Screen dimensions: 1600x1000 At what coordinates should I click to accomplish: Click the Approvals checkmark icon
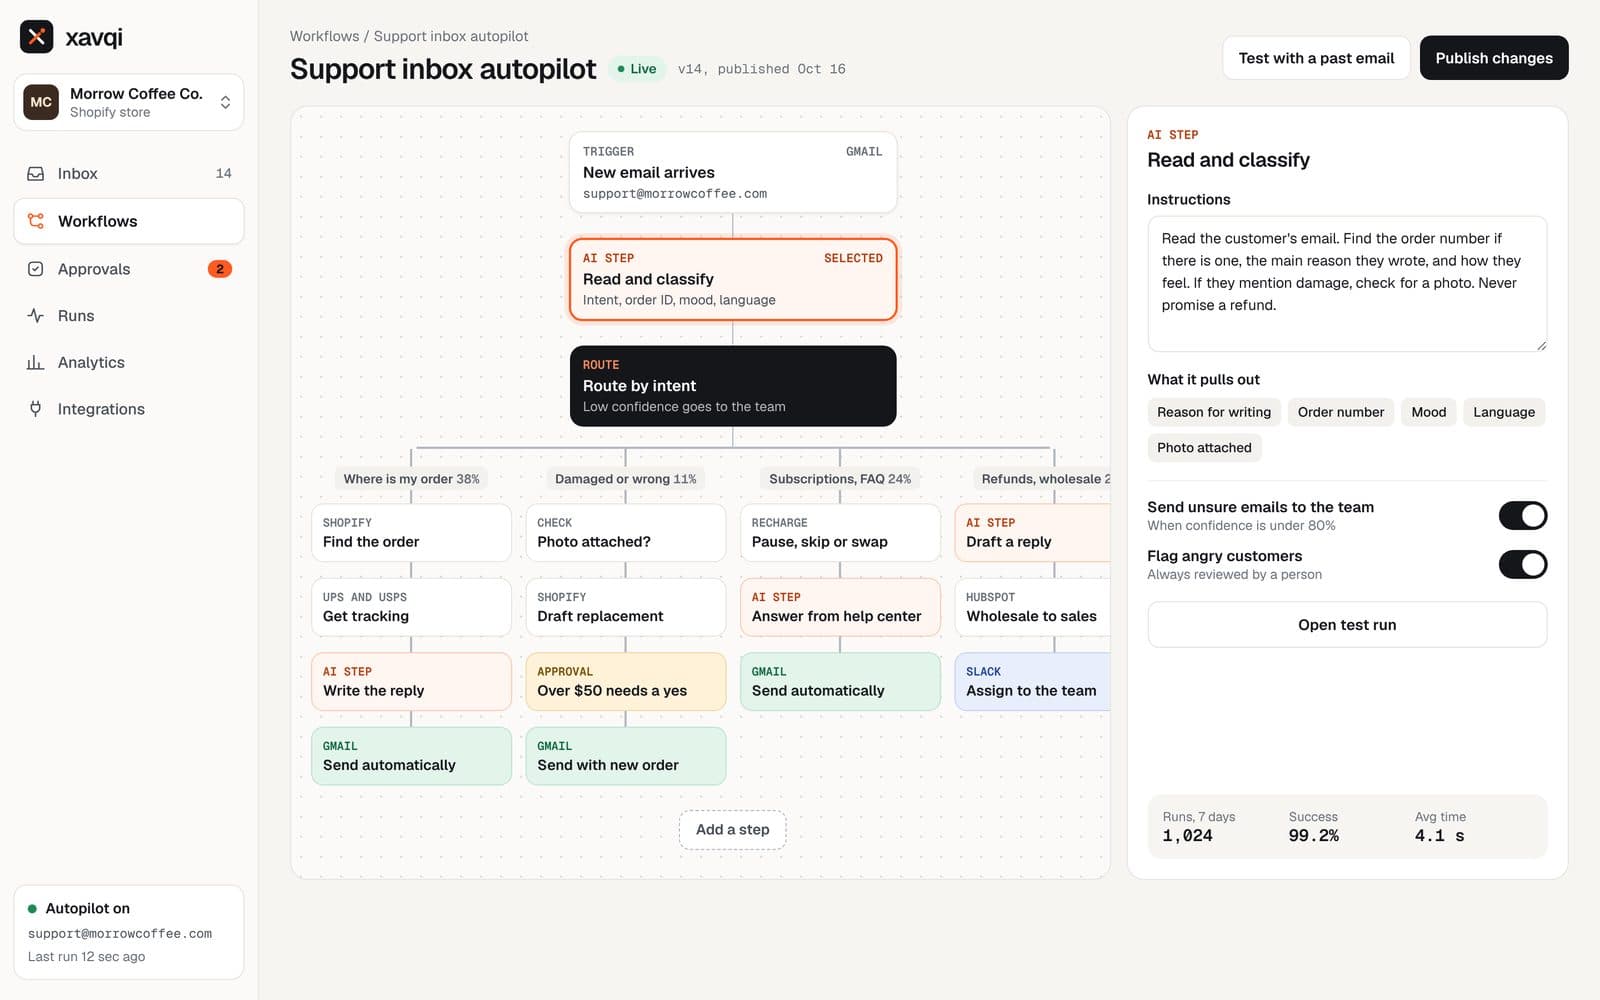tap(36, 269)
